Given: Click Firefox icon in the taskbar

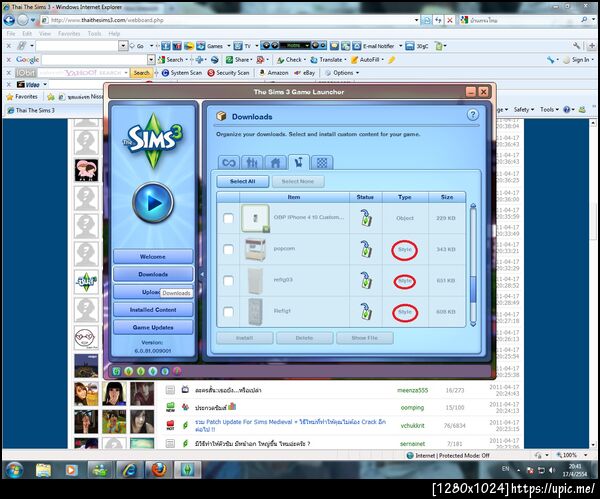Looking at the screenshot, I should pos(159,470).
